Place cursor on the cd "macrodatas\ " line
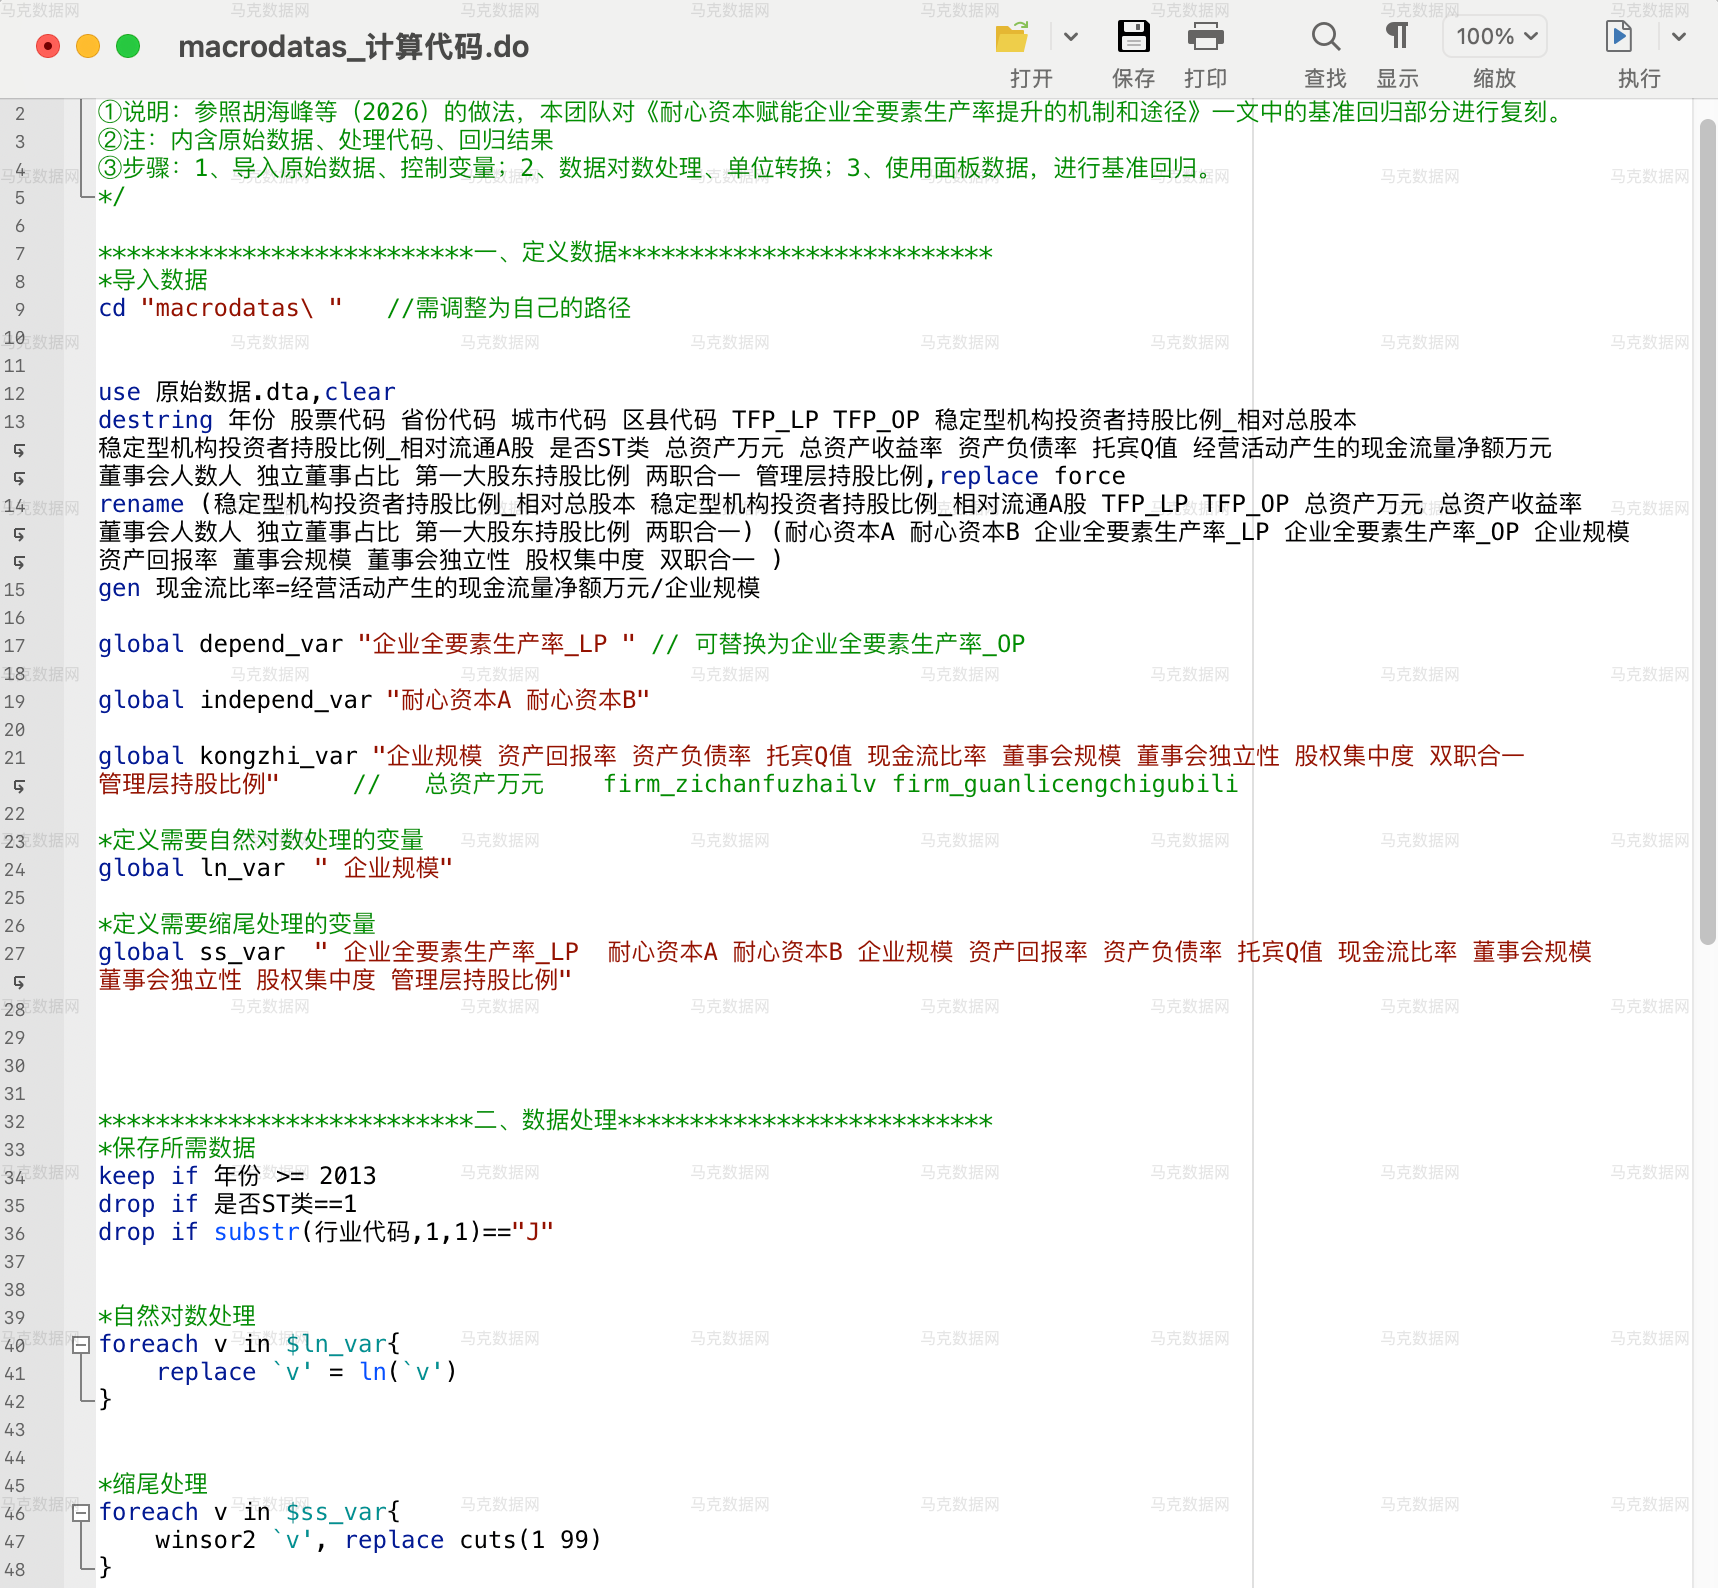The width and height of the screenshot is (1718, 1588). click(365, 308)
